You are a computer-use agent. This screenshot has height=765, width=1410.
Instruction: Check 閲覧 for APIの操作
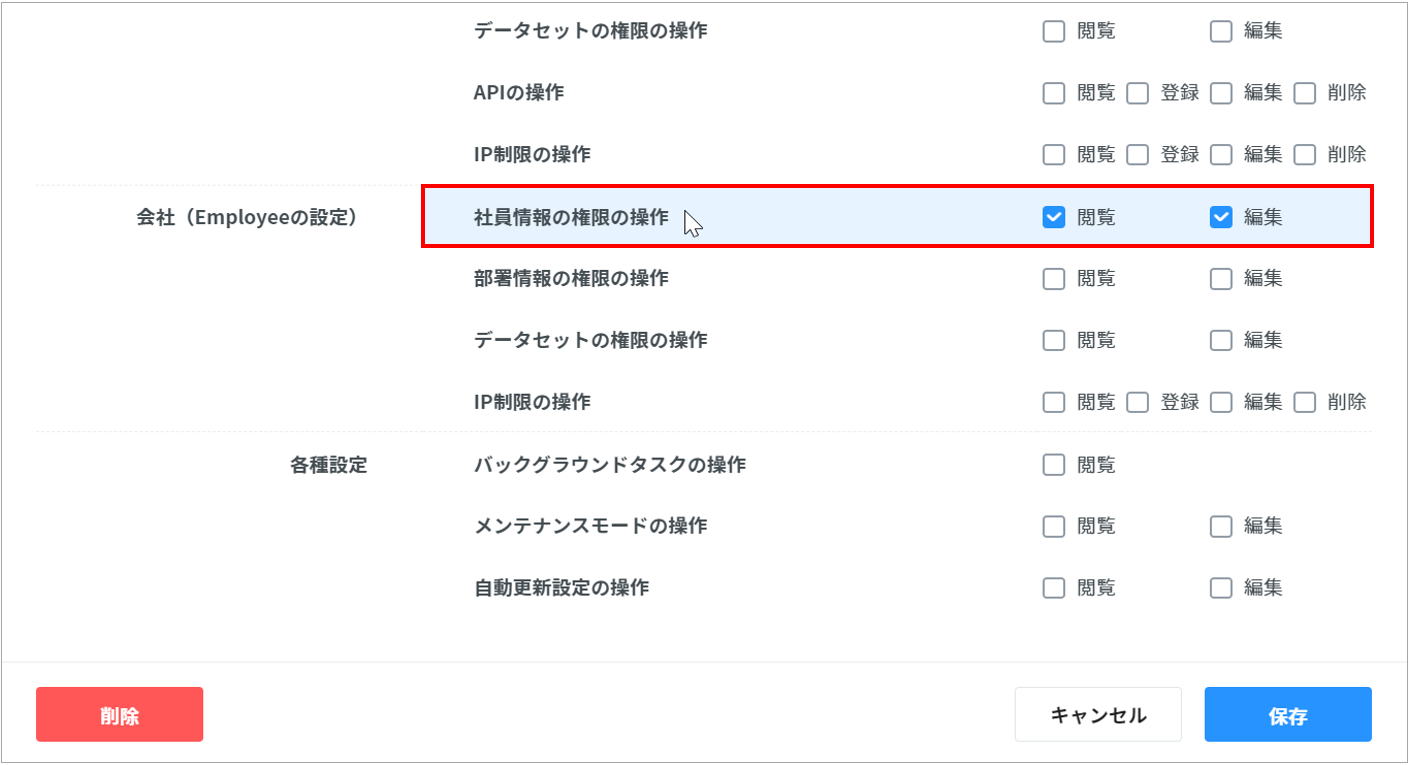[x=1054, y=94]
